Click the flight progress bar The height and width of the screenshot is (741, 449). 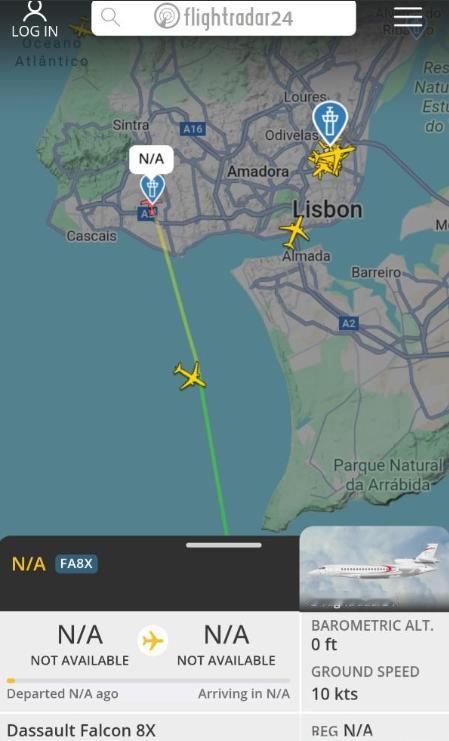pos(148,681)
